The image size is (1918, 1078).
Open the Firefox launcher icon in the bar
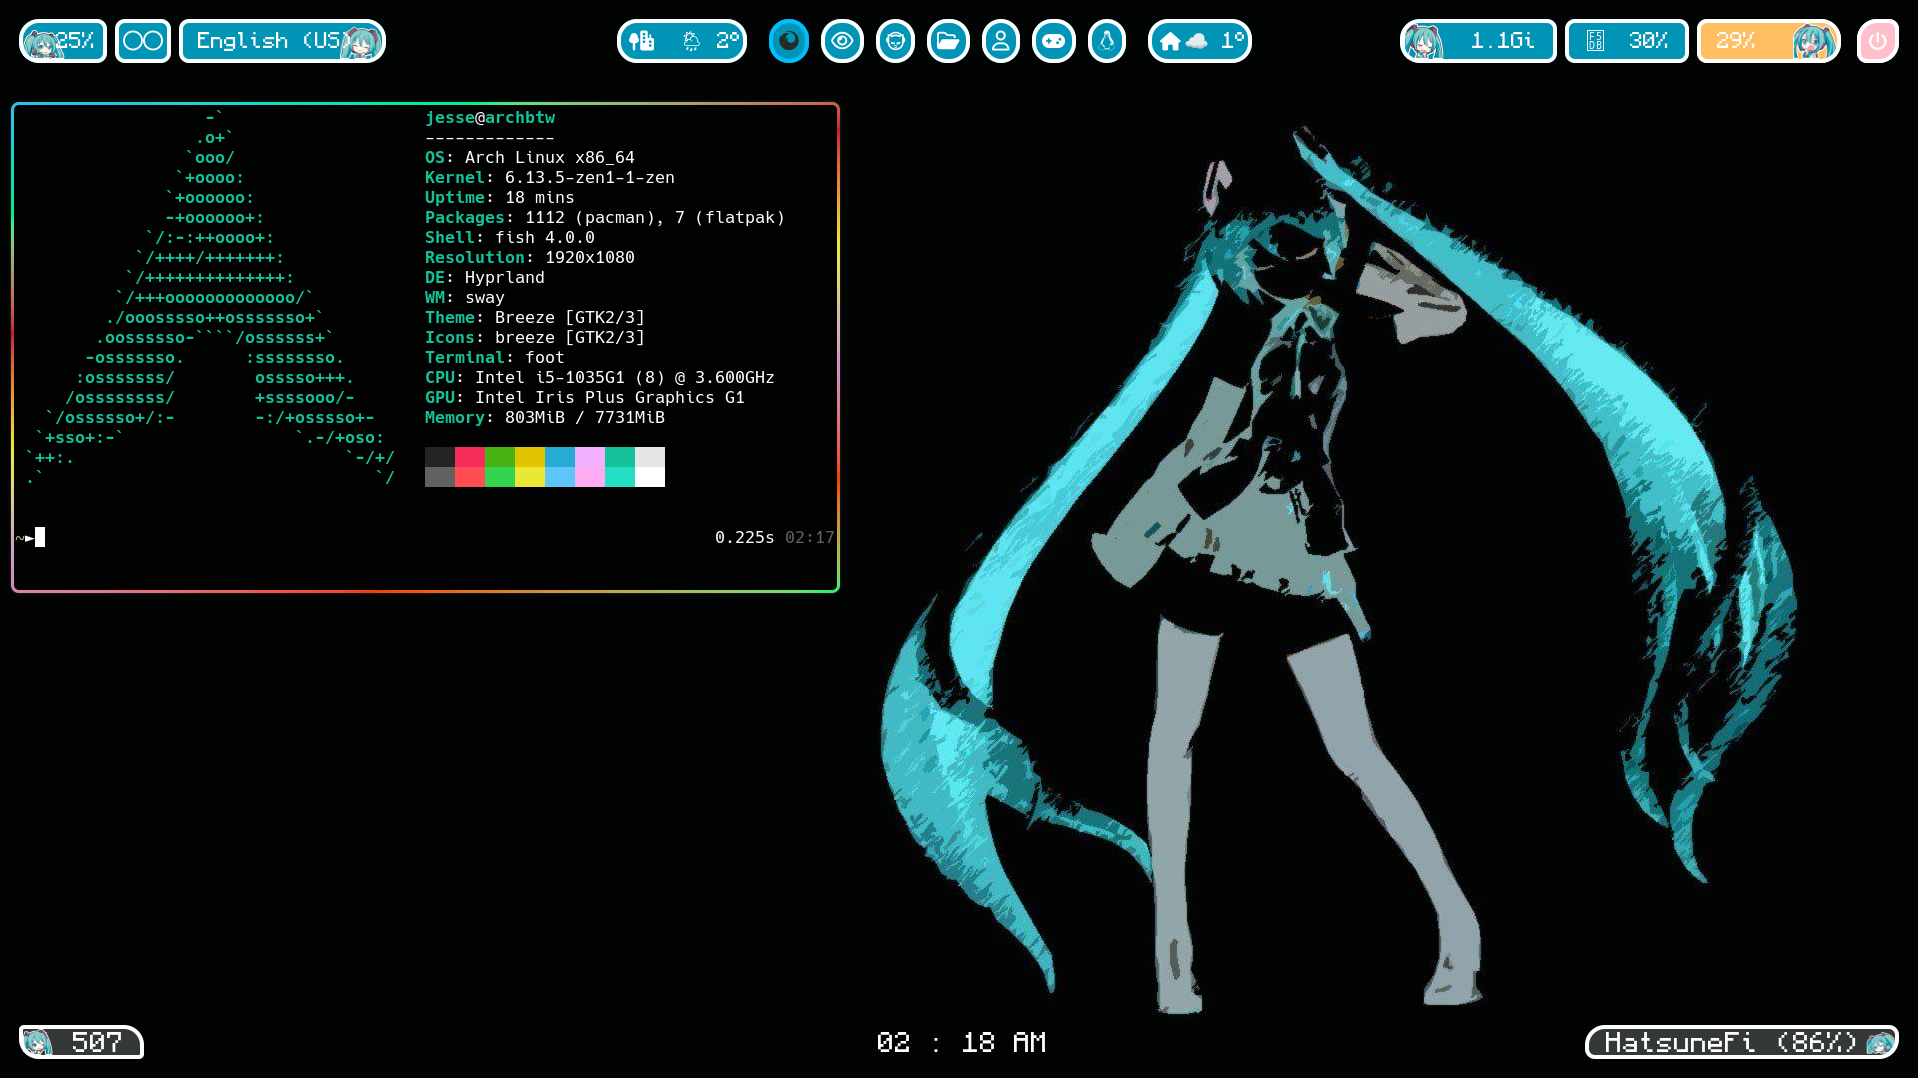click(789, 41)
